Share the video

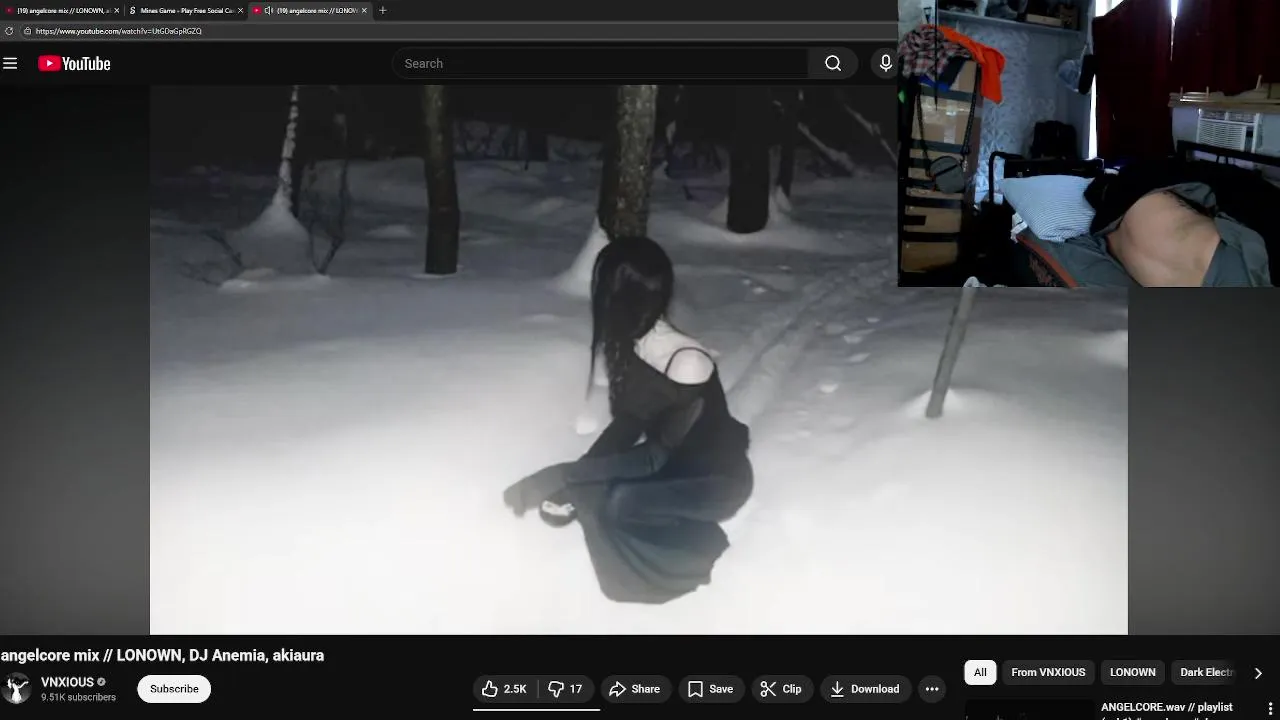pyautogui.click(x=635, y=688)
